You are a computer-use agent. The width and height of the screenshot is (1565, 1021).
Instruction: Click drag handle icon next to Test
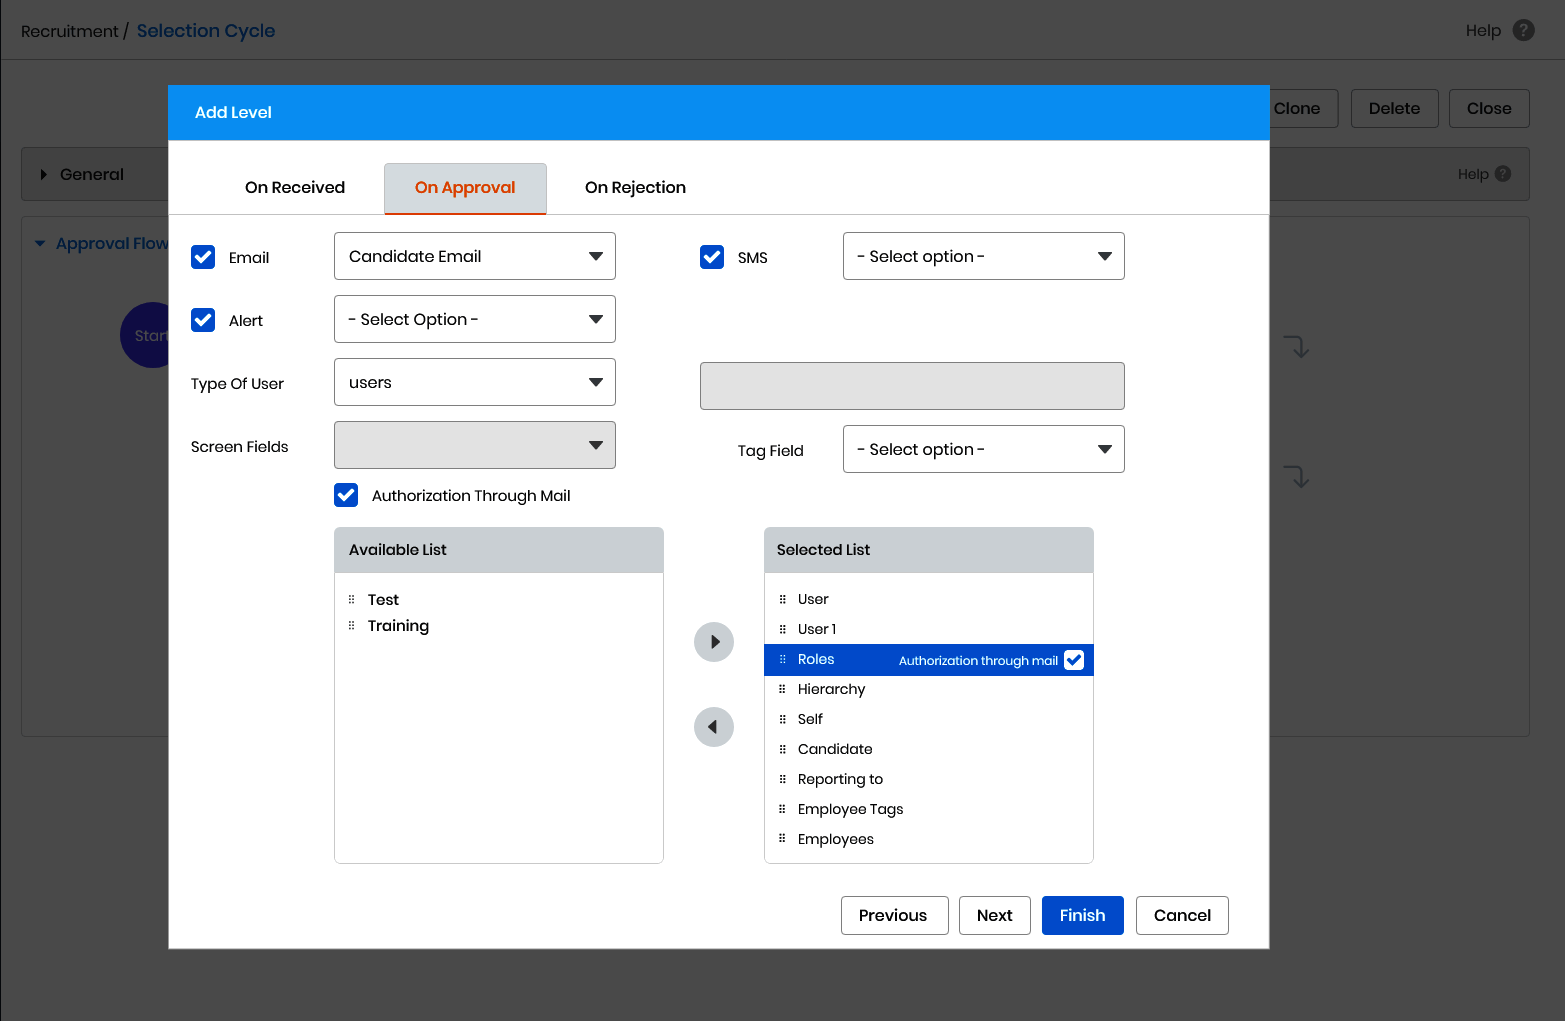(x=351, y=600)
